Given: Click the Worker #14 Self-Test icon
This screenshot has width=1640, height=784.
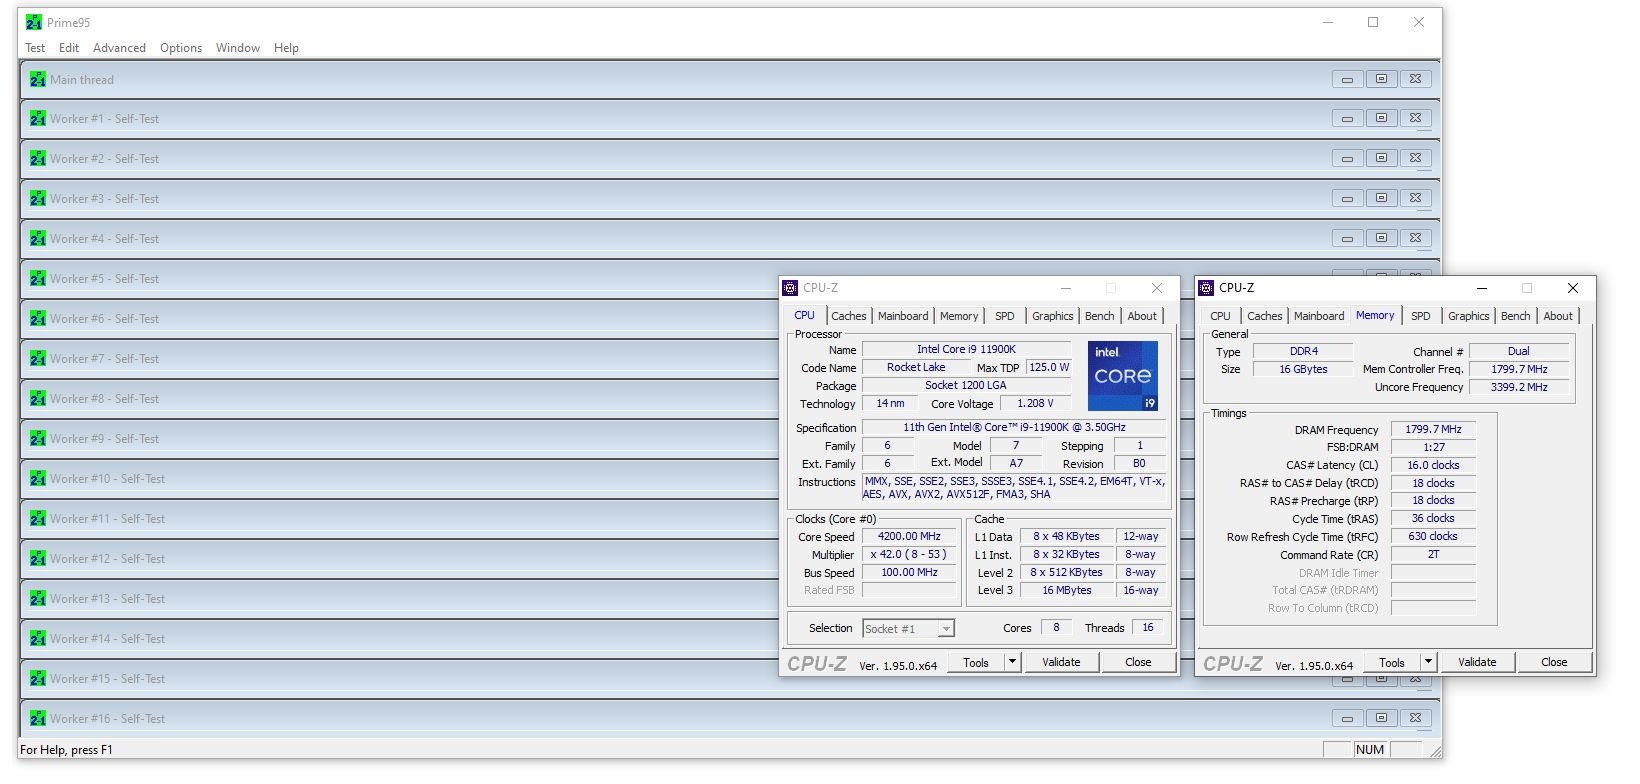Looking at the screenshot, I should coord(38,638).
